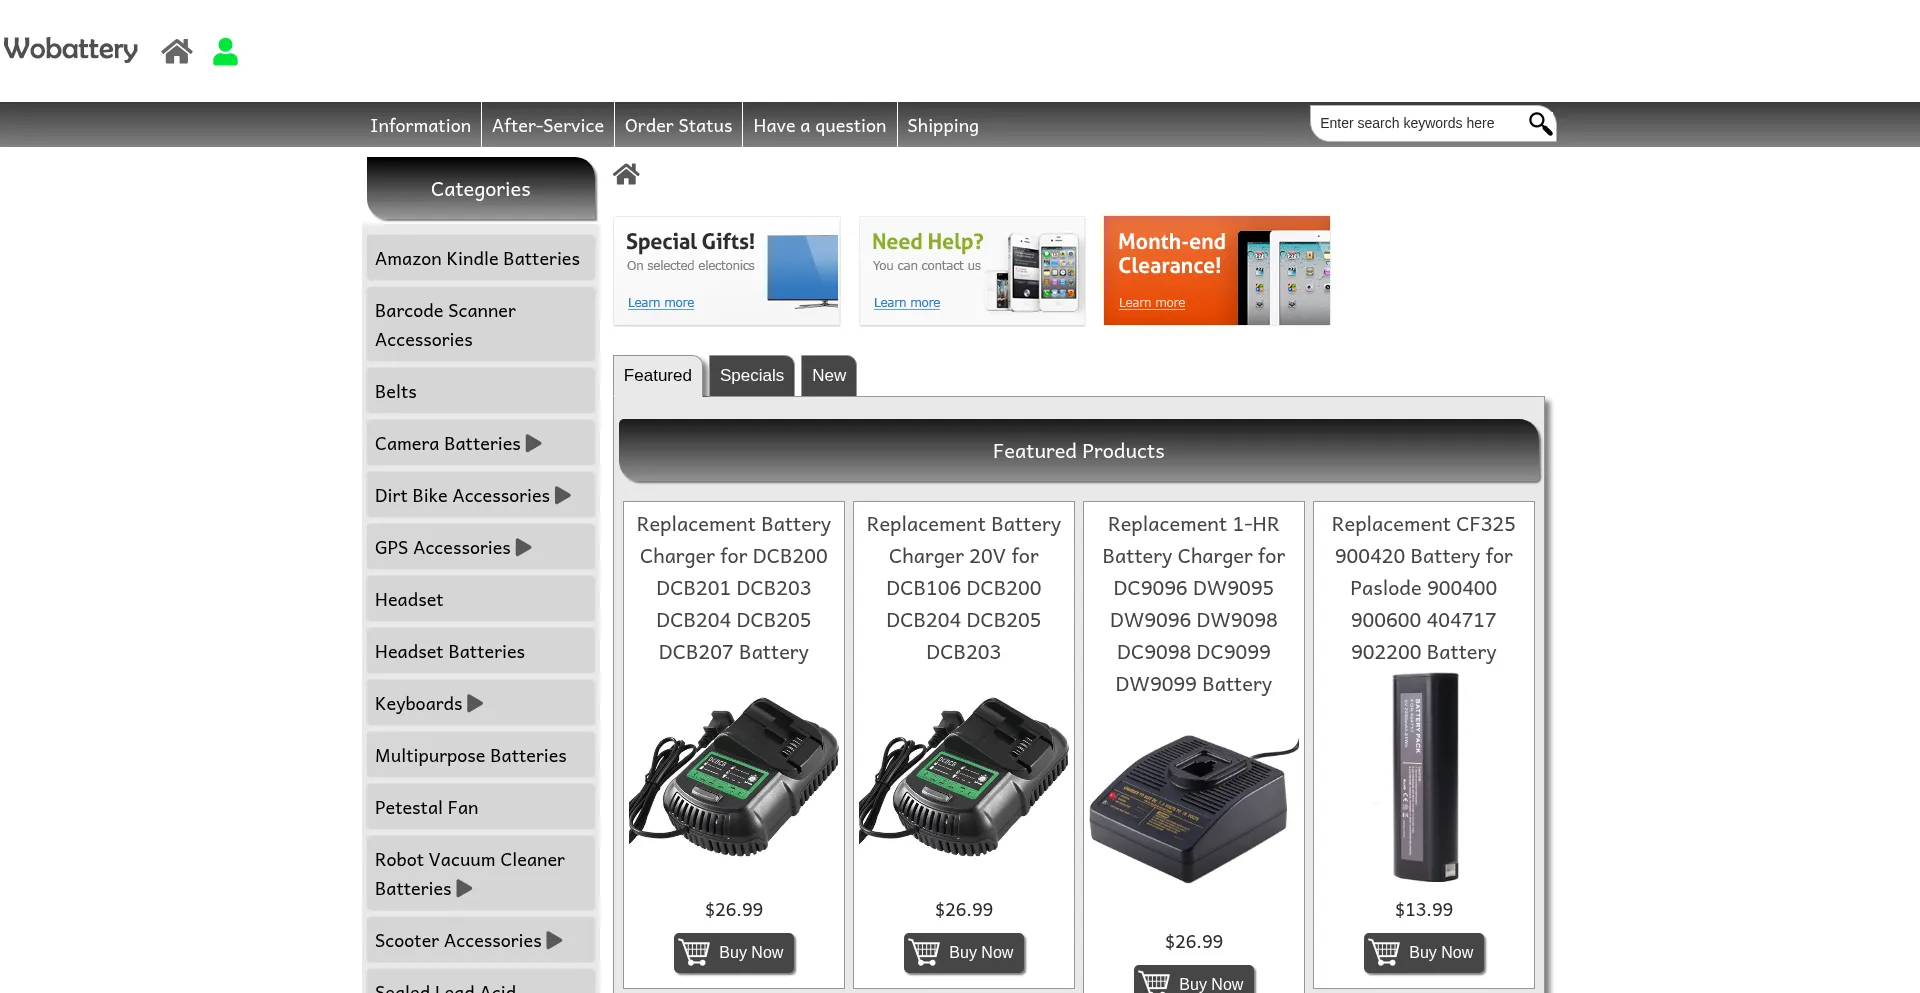Expand the Camera Batteries category arrow

(x=534, y=443)
